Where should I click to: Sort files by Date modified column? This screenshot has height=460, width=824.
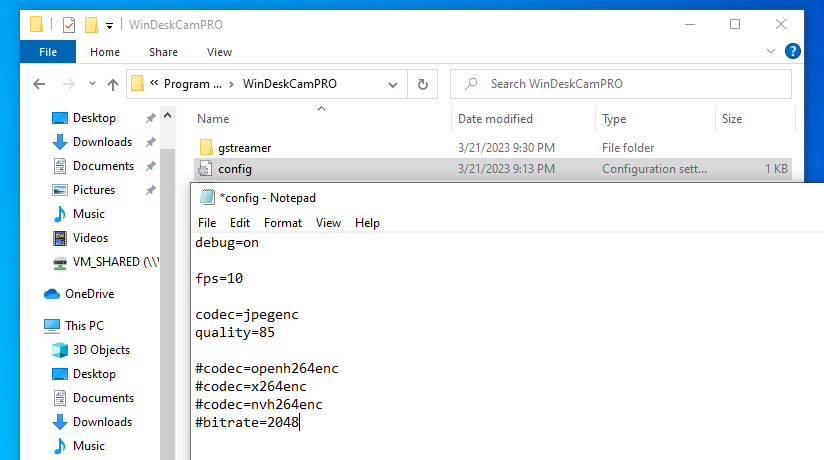point(495,119)
